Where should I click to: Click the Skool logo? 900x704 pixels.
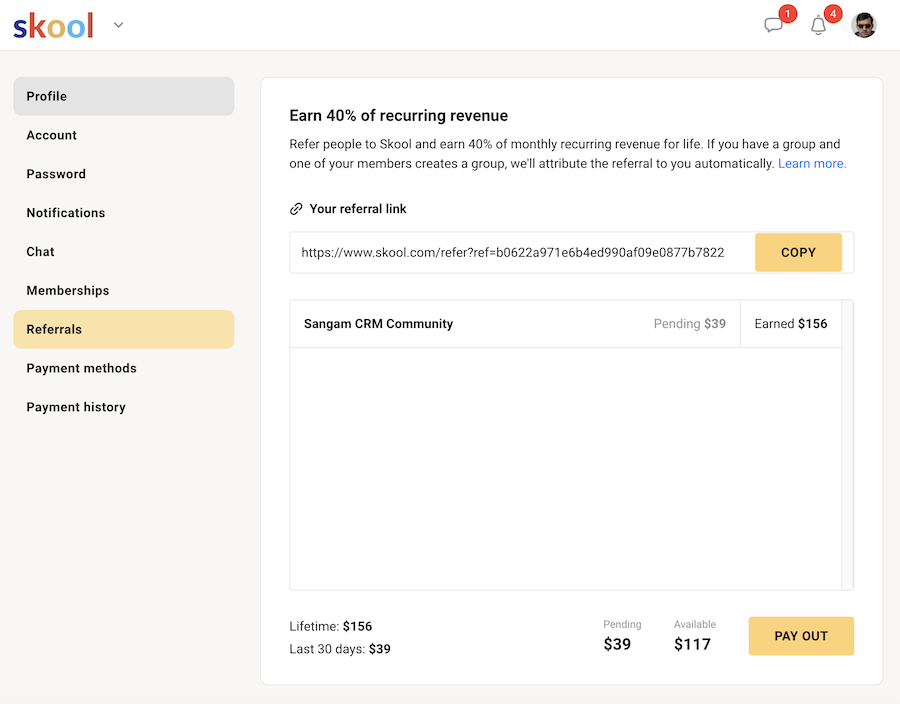53,26
